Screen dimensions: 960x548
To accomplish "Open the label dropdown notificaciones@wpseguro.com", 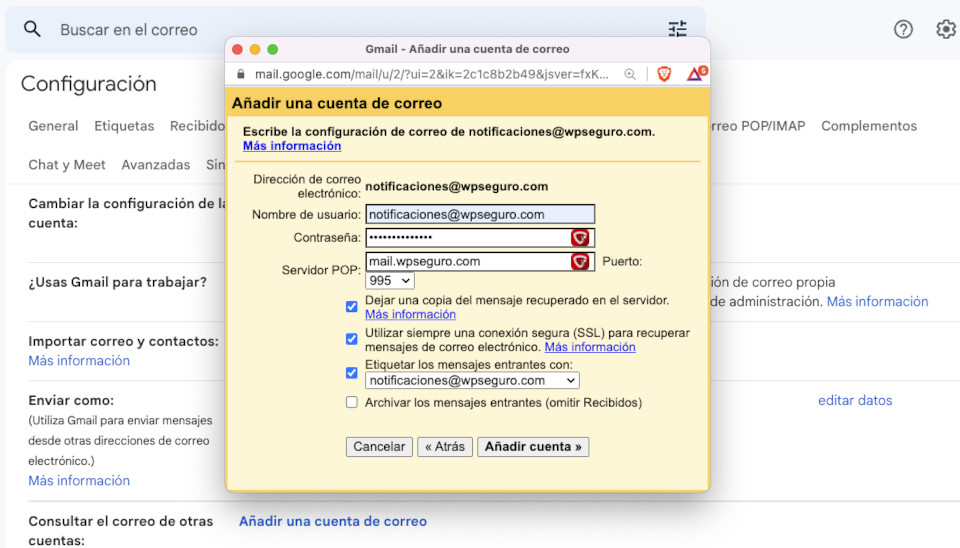I will point(472,380).
